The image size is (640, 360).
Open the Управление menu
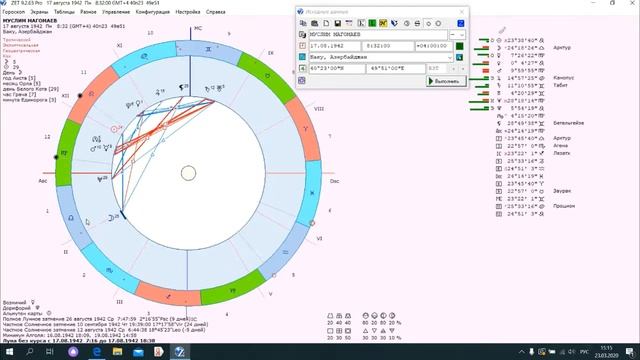(x=116, y=12)
